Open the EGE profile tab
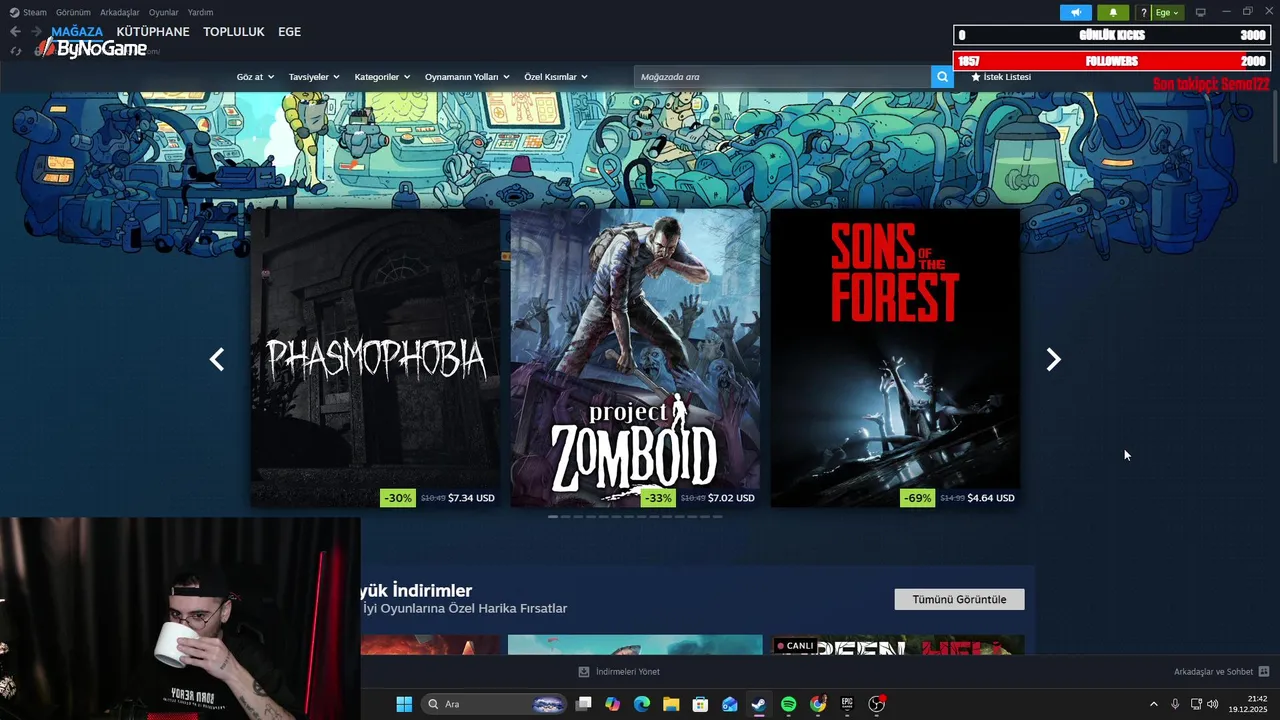Screen dimensions: 1280x720 (x=289, y=32)
